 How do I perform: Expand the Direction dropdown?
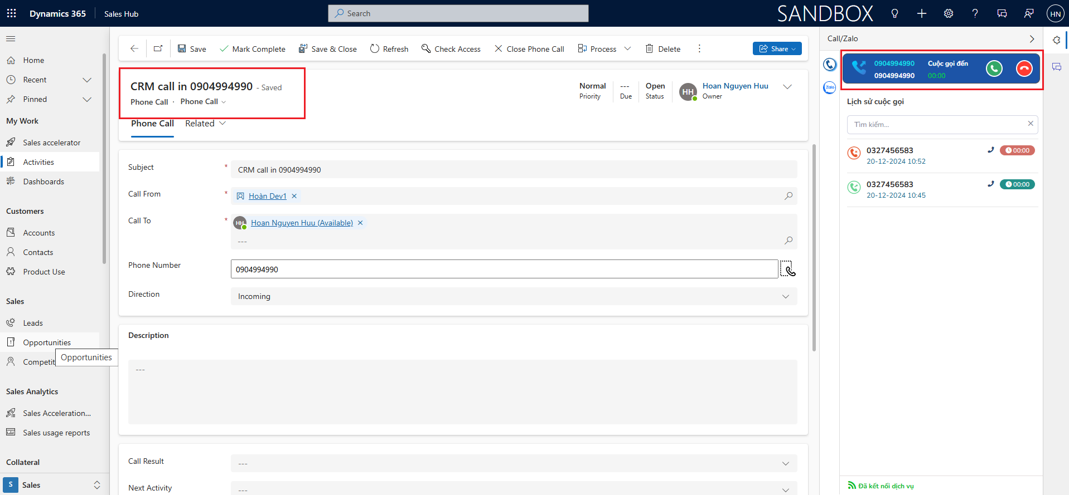(x=785, y=296)
